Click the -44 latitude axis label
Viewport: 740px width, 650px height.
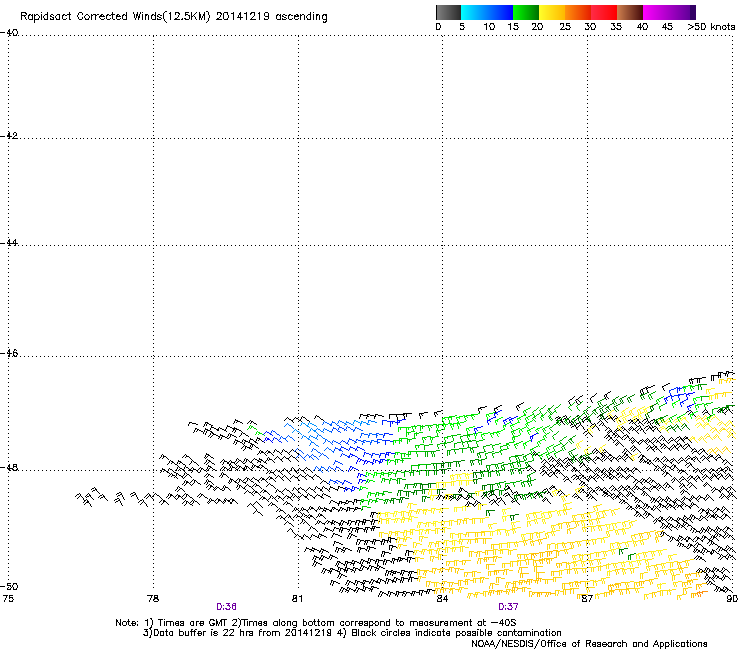click(x=9, y=243)
